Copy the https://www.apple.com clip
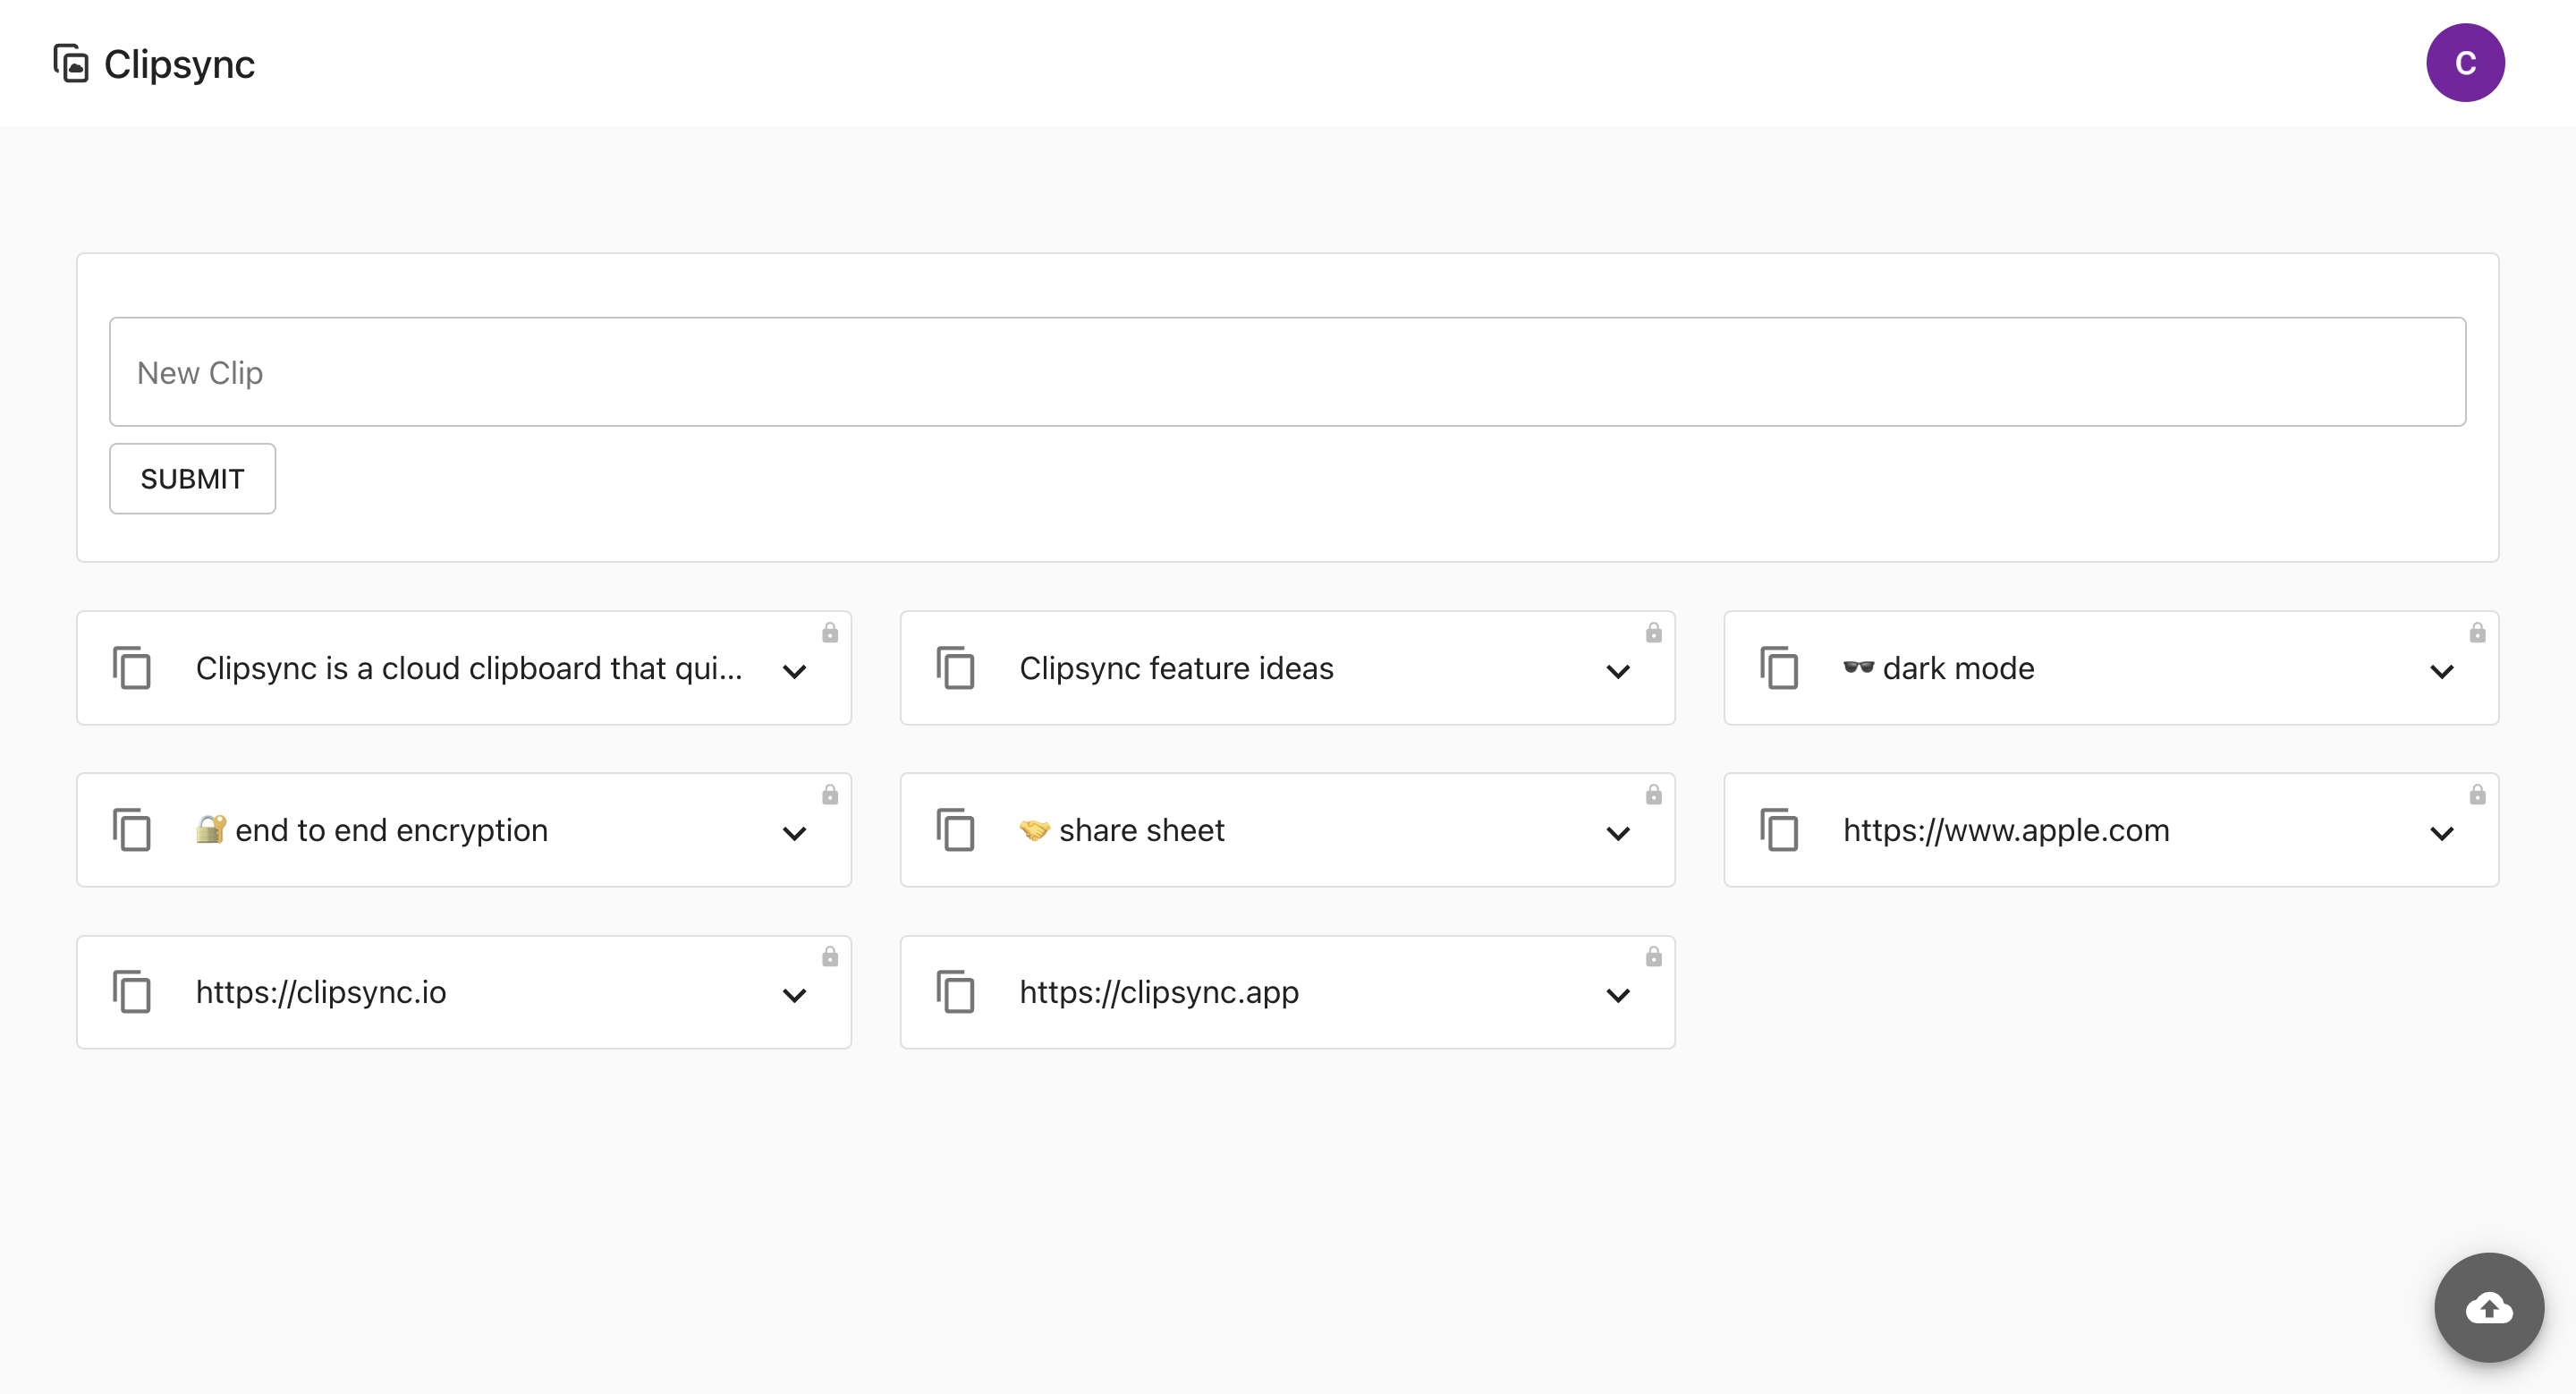Viewport: 2576px width, 1394px height. click(x=1779, y=830)
